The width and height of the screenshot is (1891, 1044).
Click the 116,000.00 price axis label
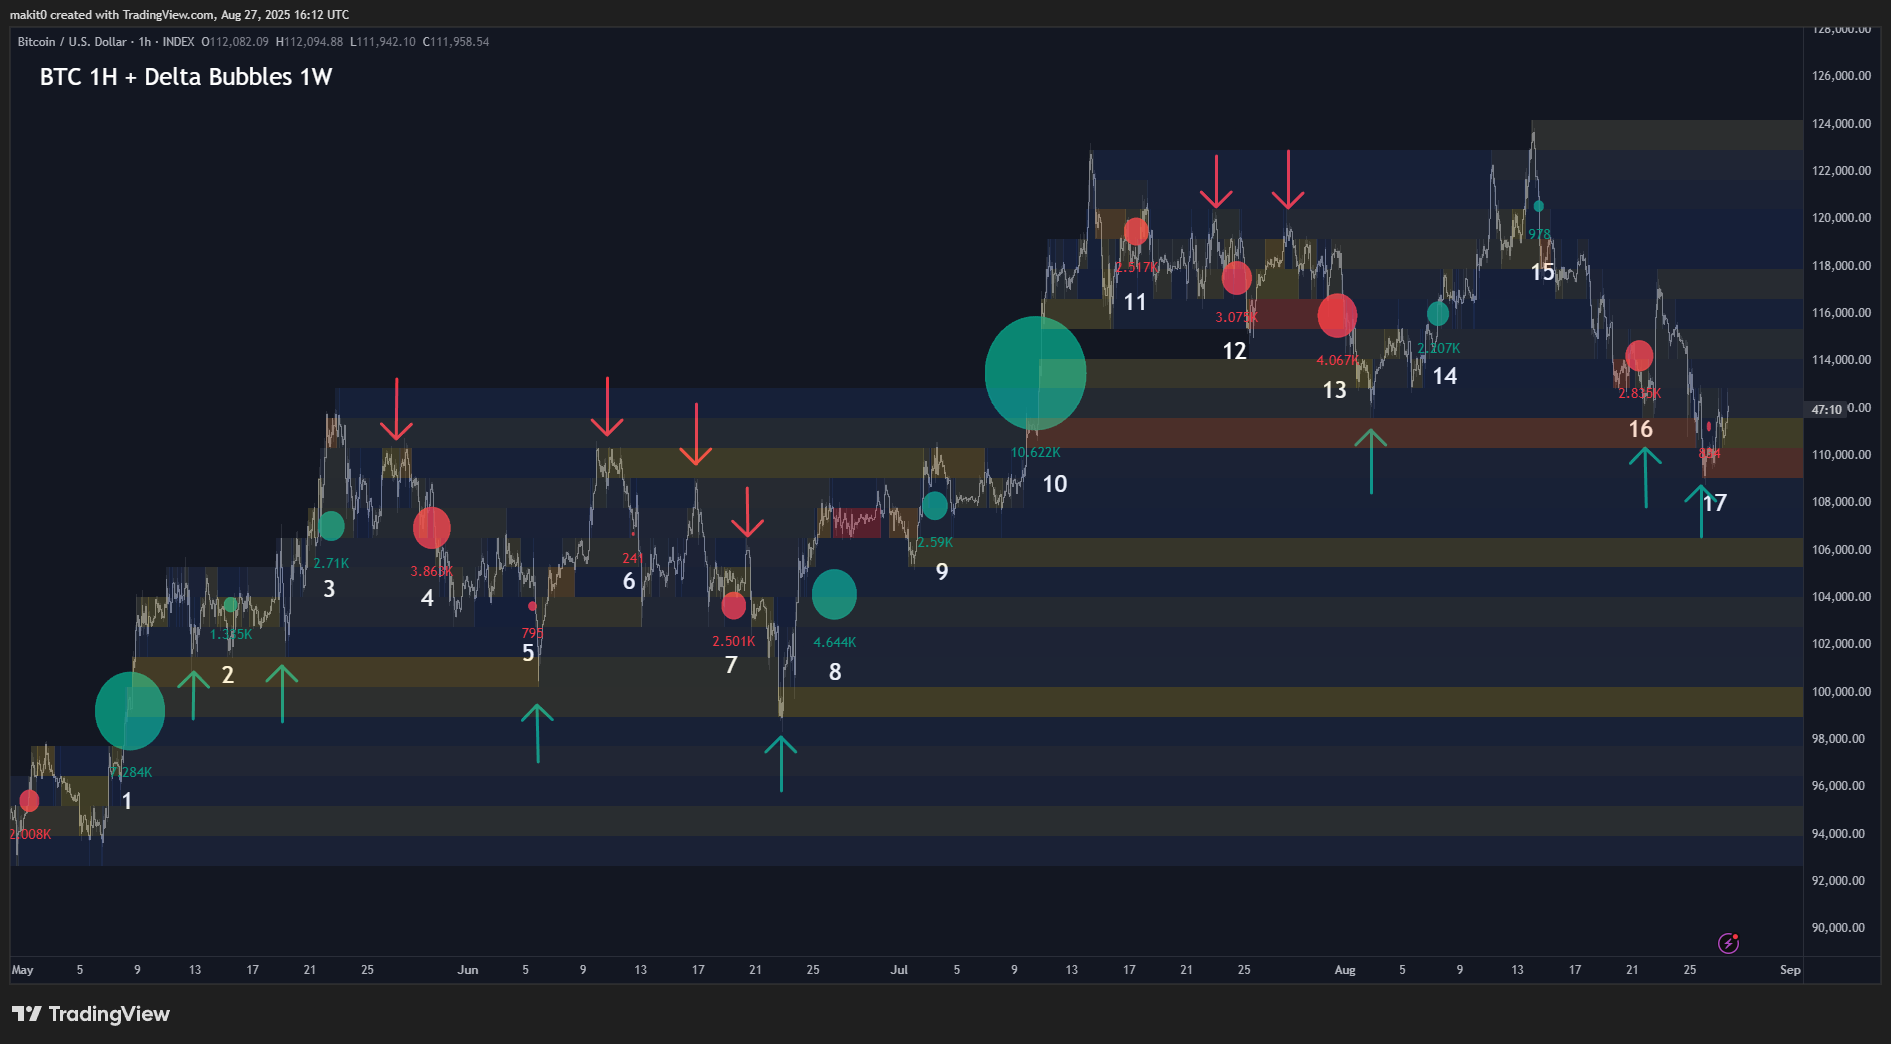pos(1841,313)
